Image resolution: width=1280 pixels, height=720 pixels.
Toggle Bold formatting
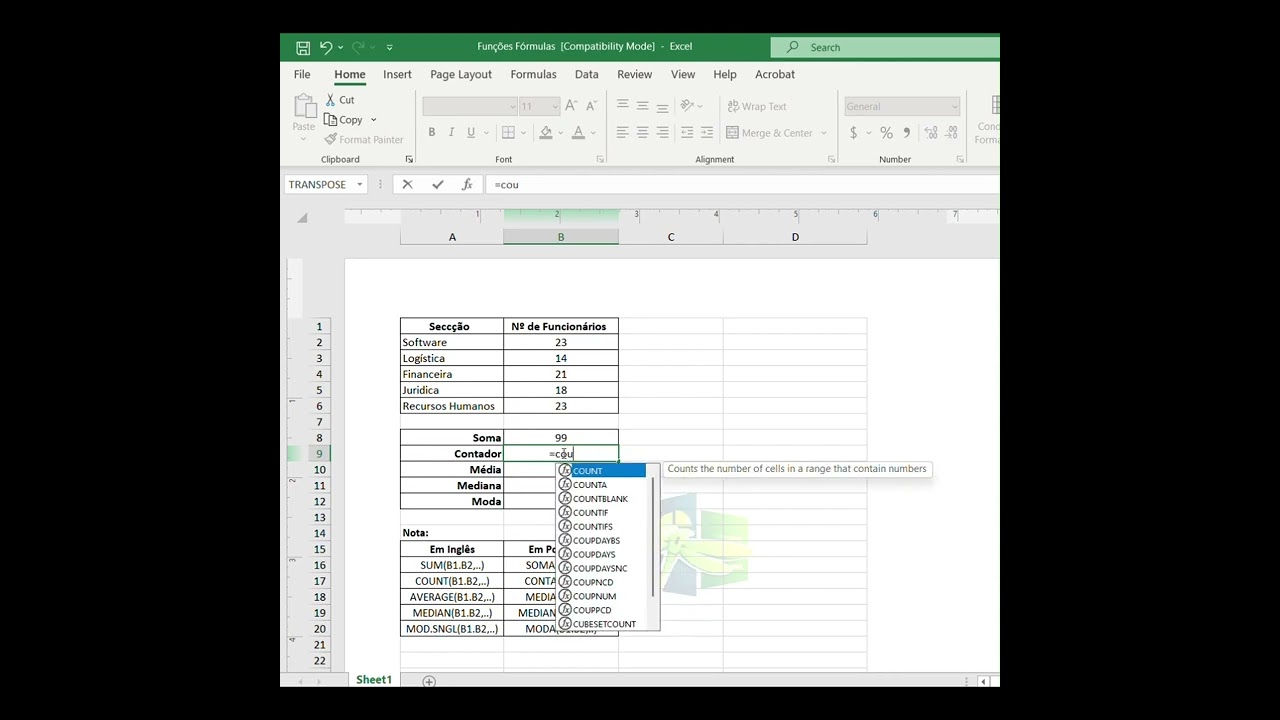[431, 133]
